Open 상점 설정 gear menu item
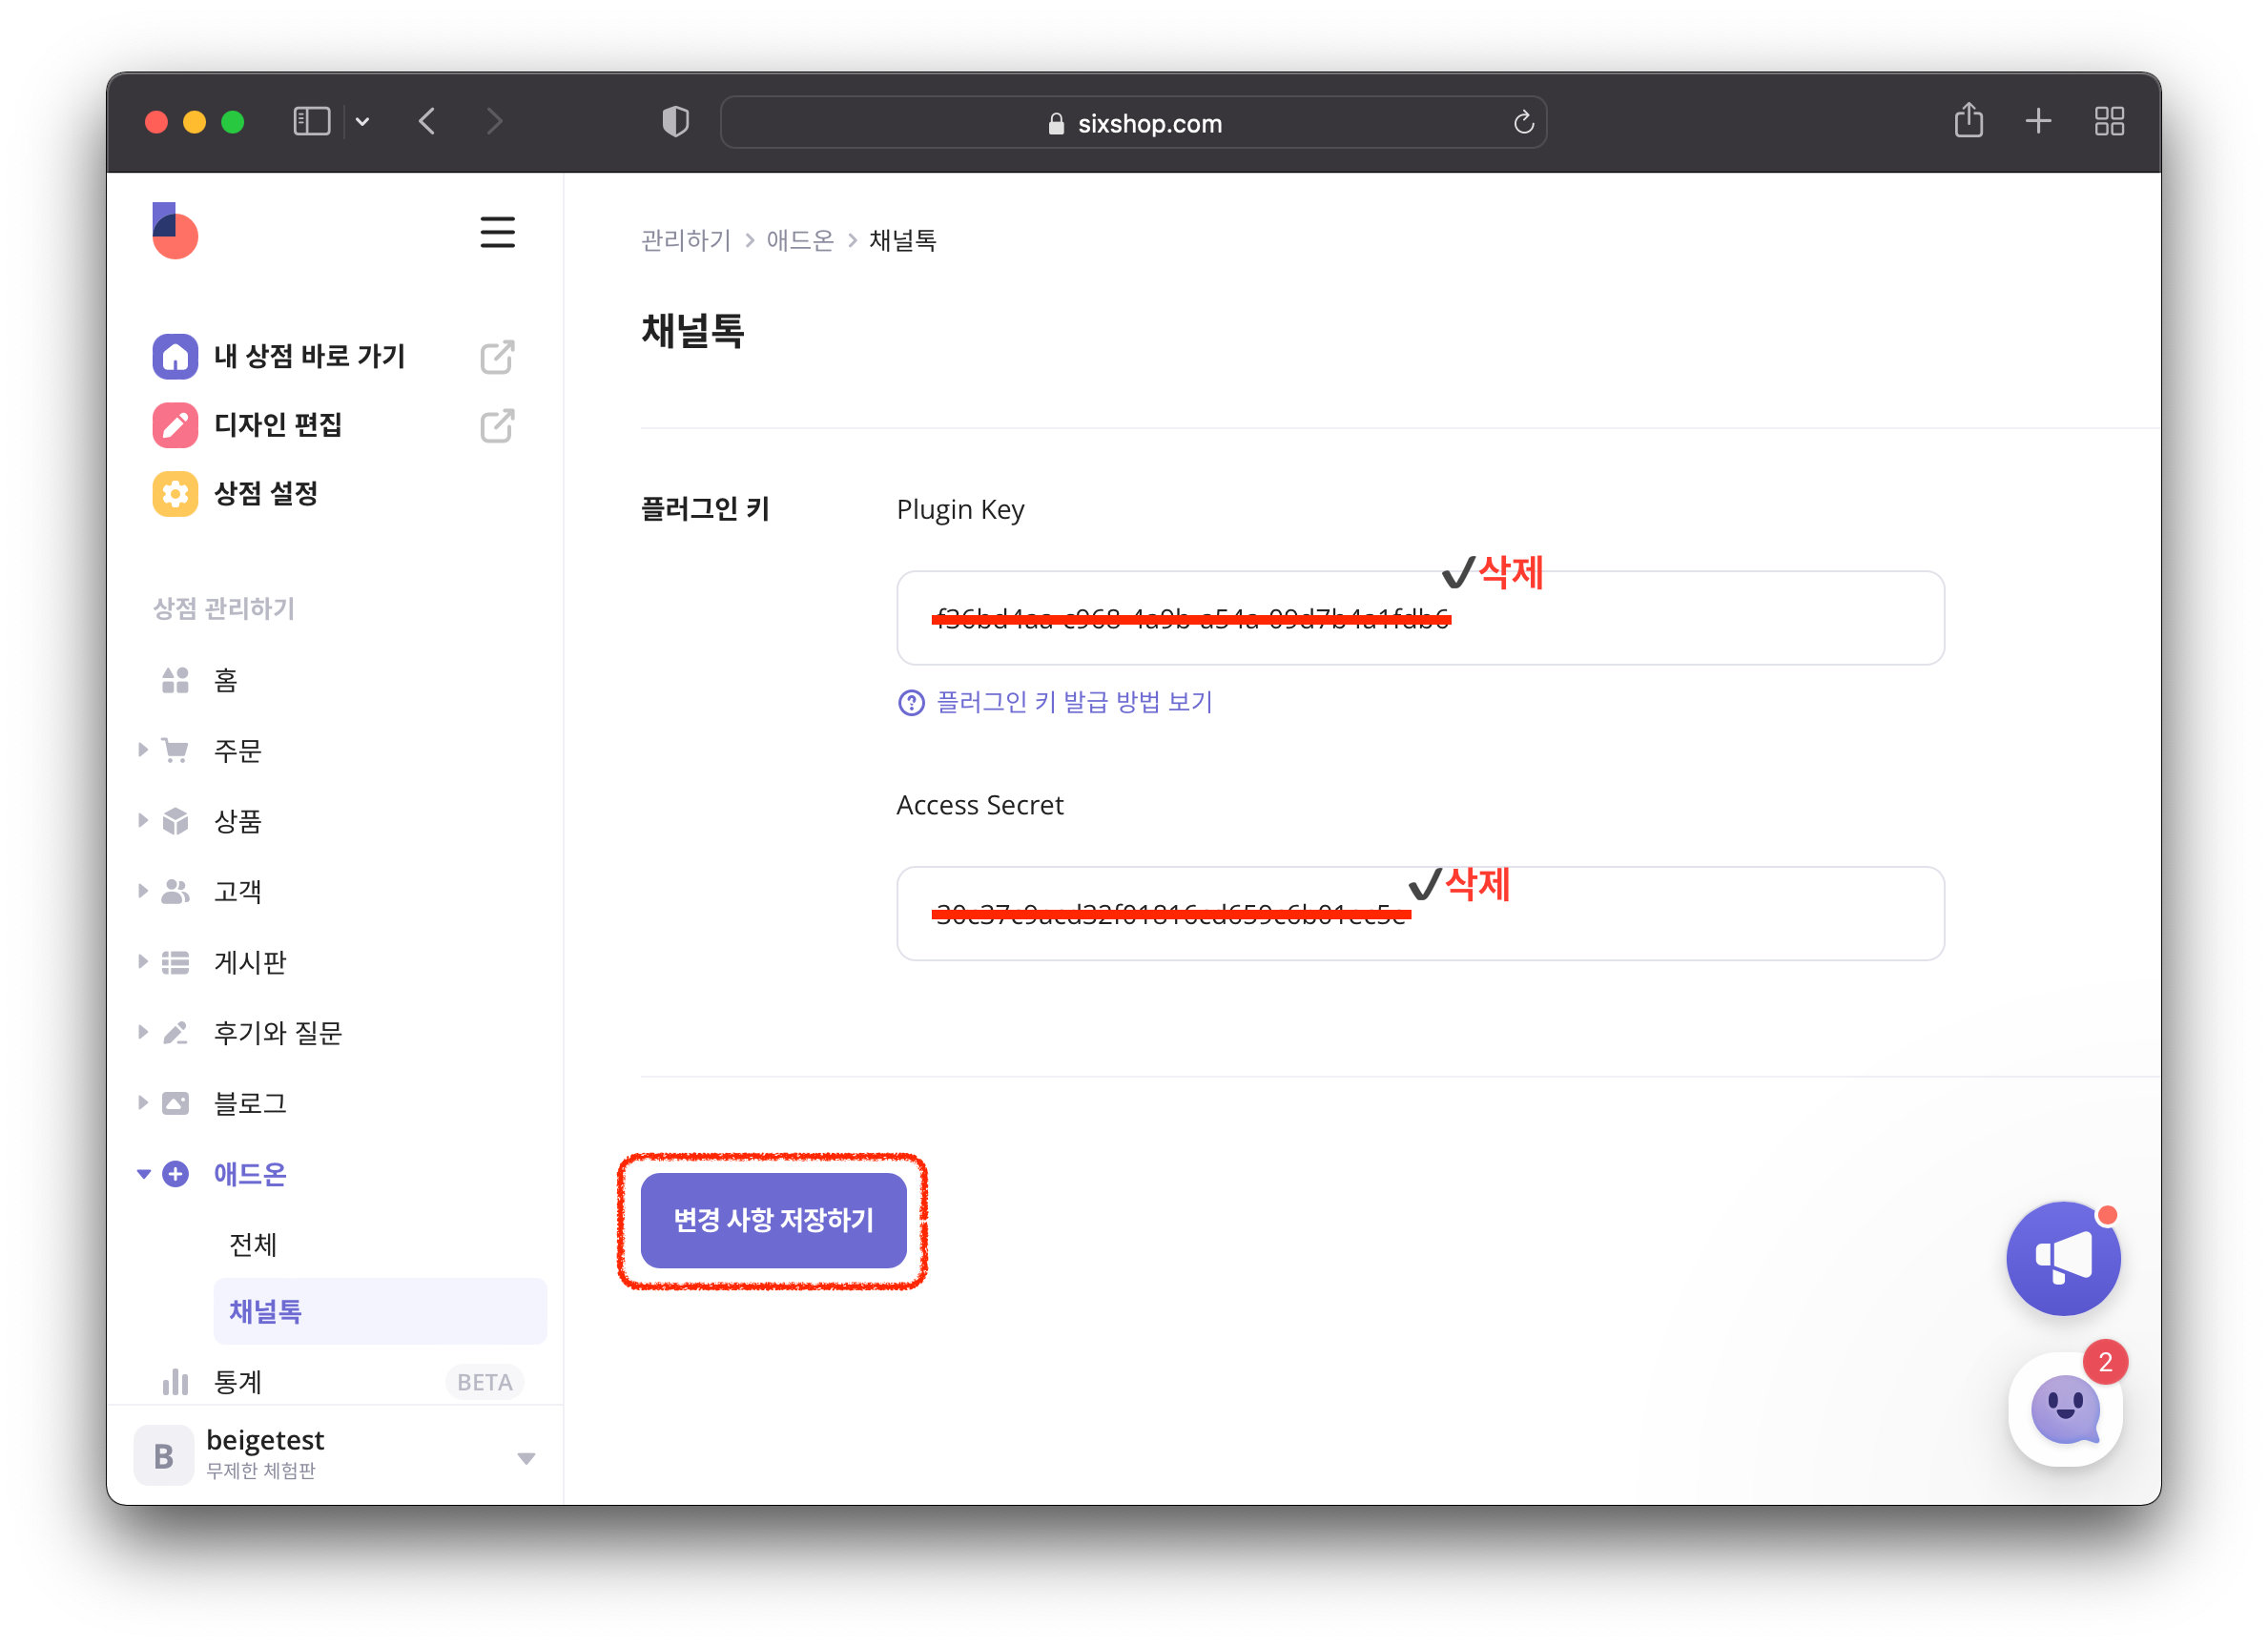Image resolution: width=2268 pixels, height=1646 pixels. (x=265, y=494)
